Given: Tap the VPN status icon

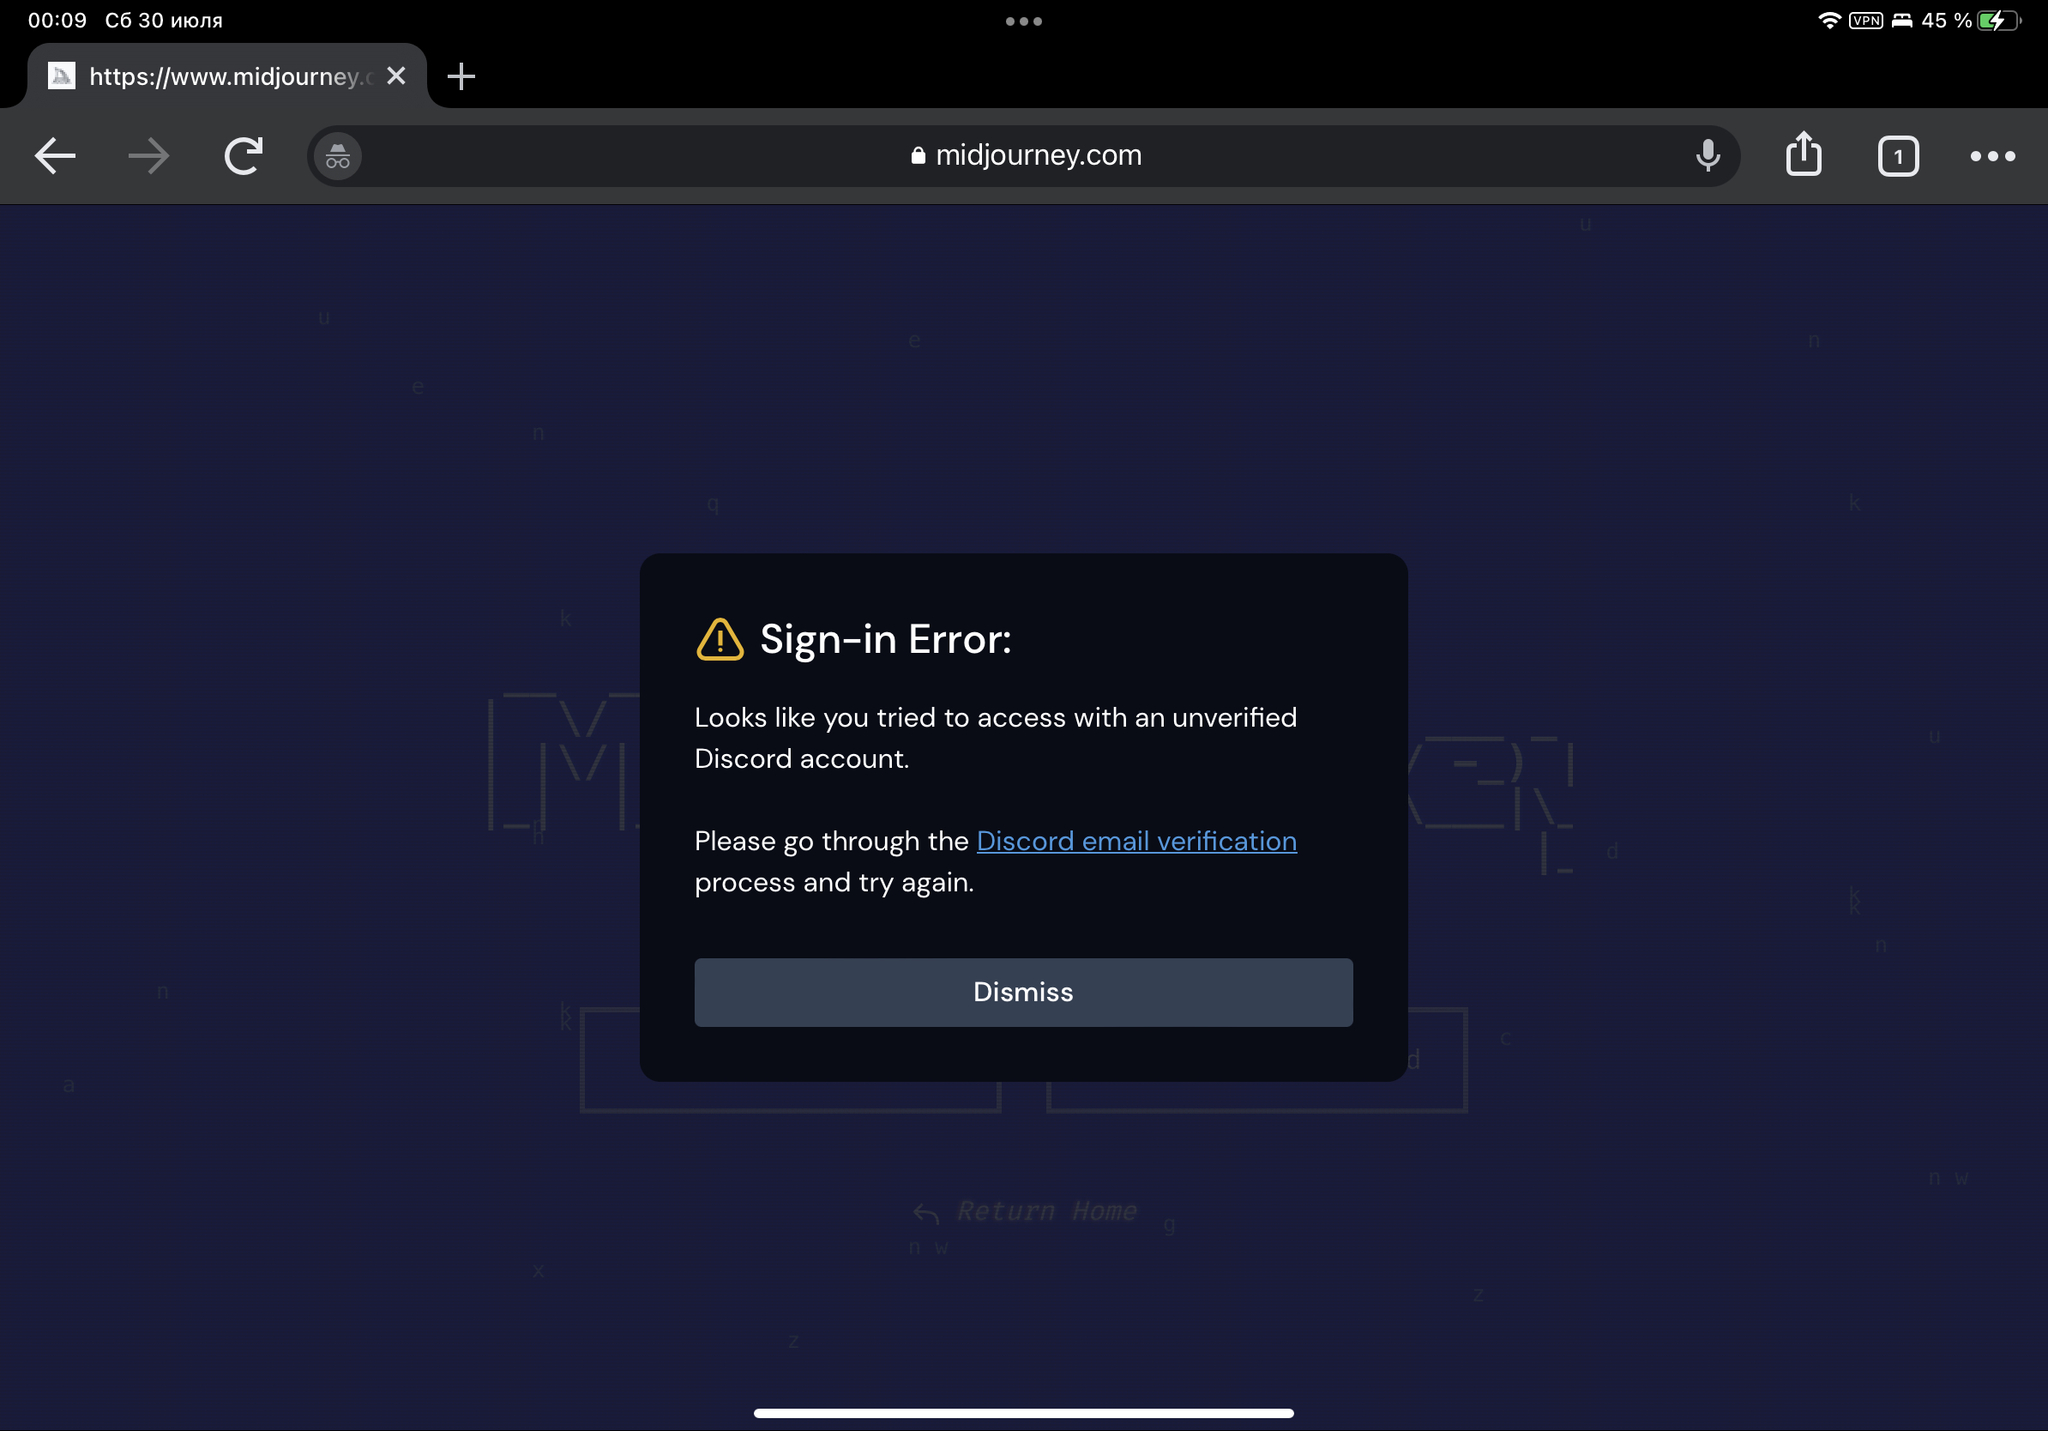Looking at the screenshot, I should tap(1866, 21).
